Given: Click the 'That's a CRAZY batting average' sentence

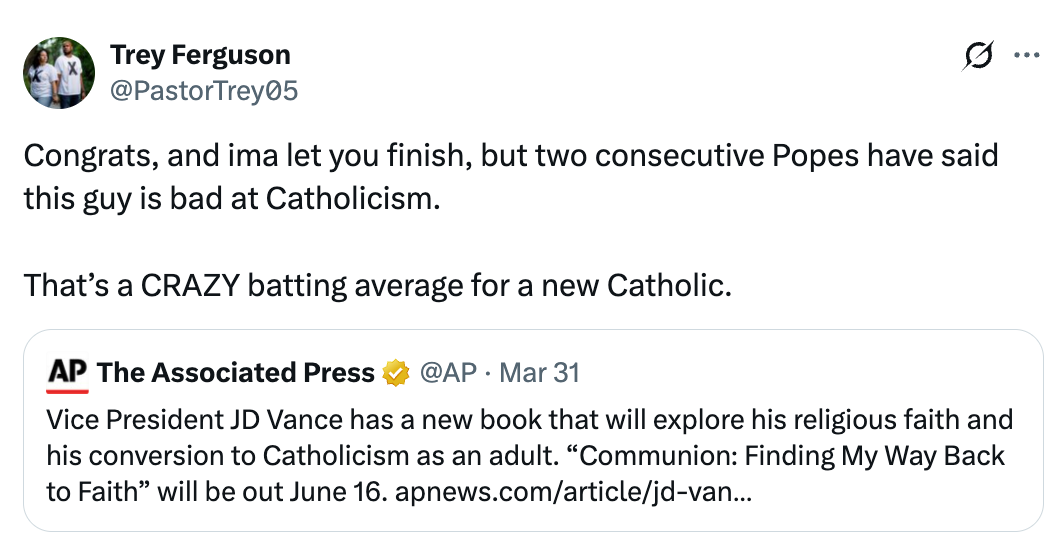Looking at the screenshot, I should [378, 286].
